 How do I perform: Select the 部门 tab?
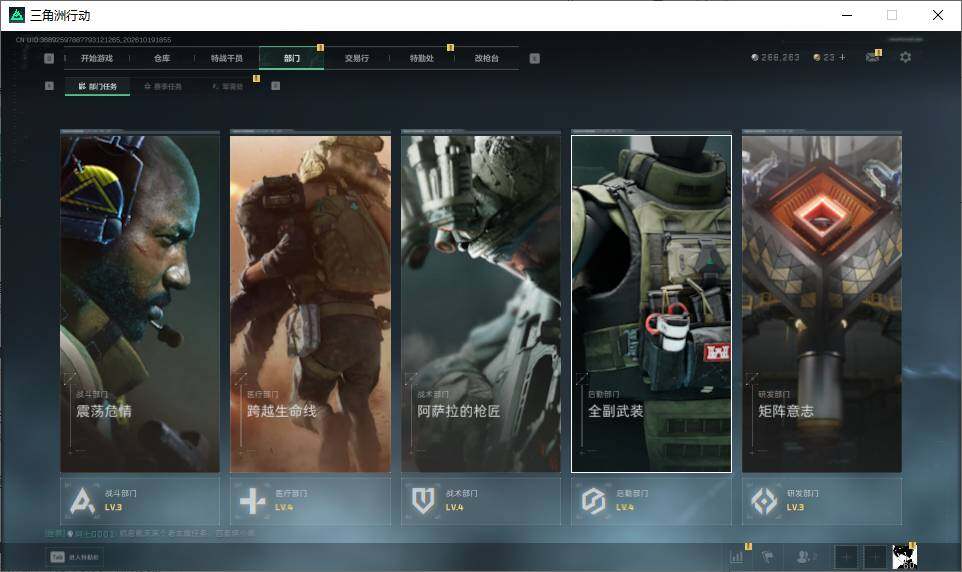click(x=292, y=58)
